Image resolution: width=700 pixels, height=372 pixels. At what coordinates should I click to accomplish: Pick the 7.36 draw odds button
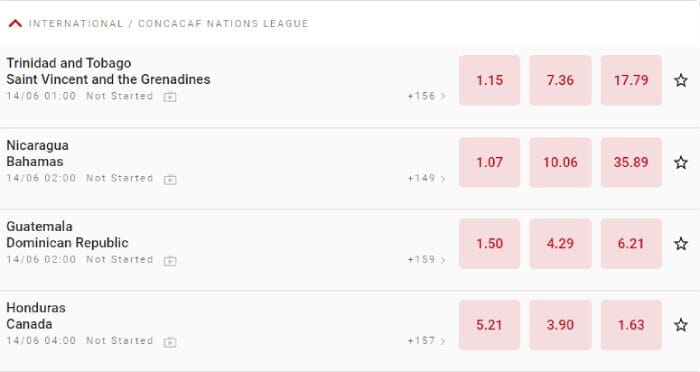560,80
